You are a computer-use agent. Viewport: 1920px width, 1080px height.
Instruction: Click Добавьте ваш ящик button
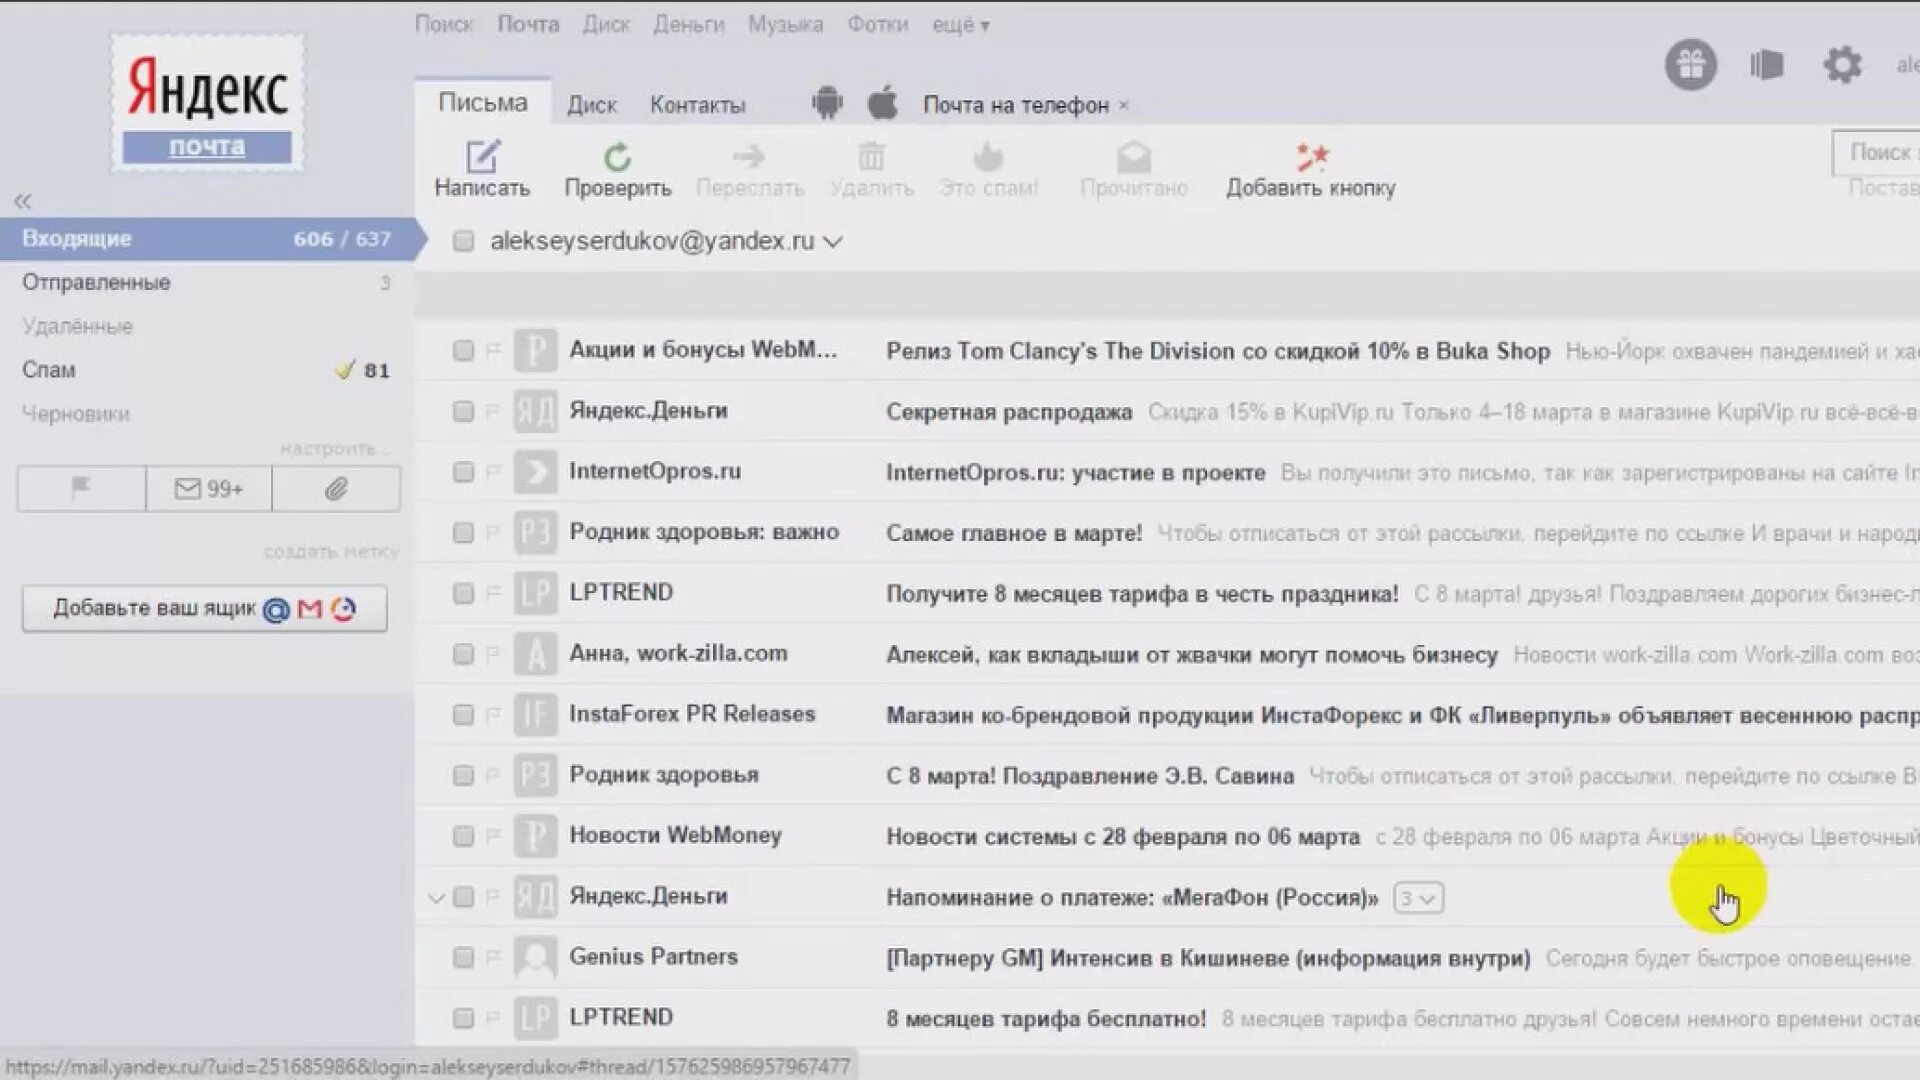pyautogui.click(x=205, y=608)
